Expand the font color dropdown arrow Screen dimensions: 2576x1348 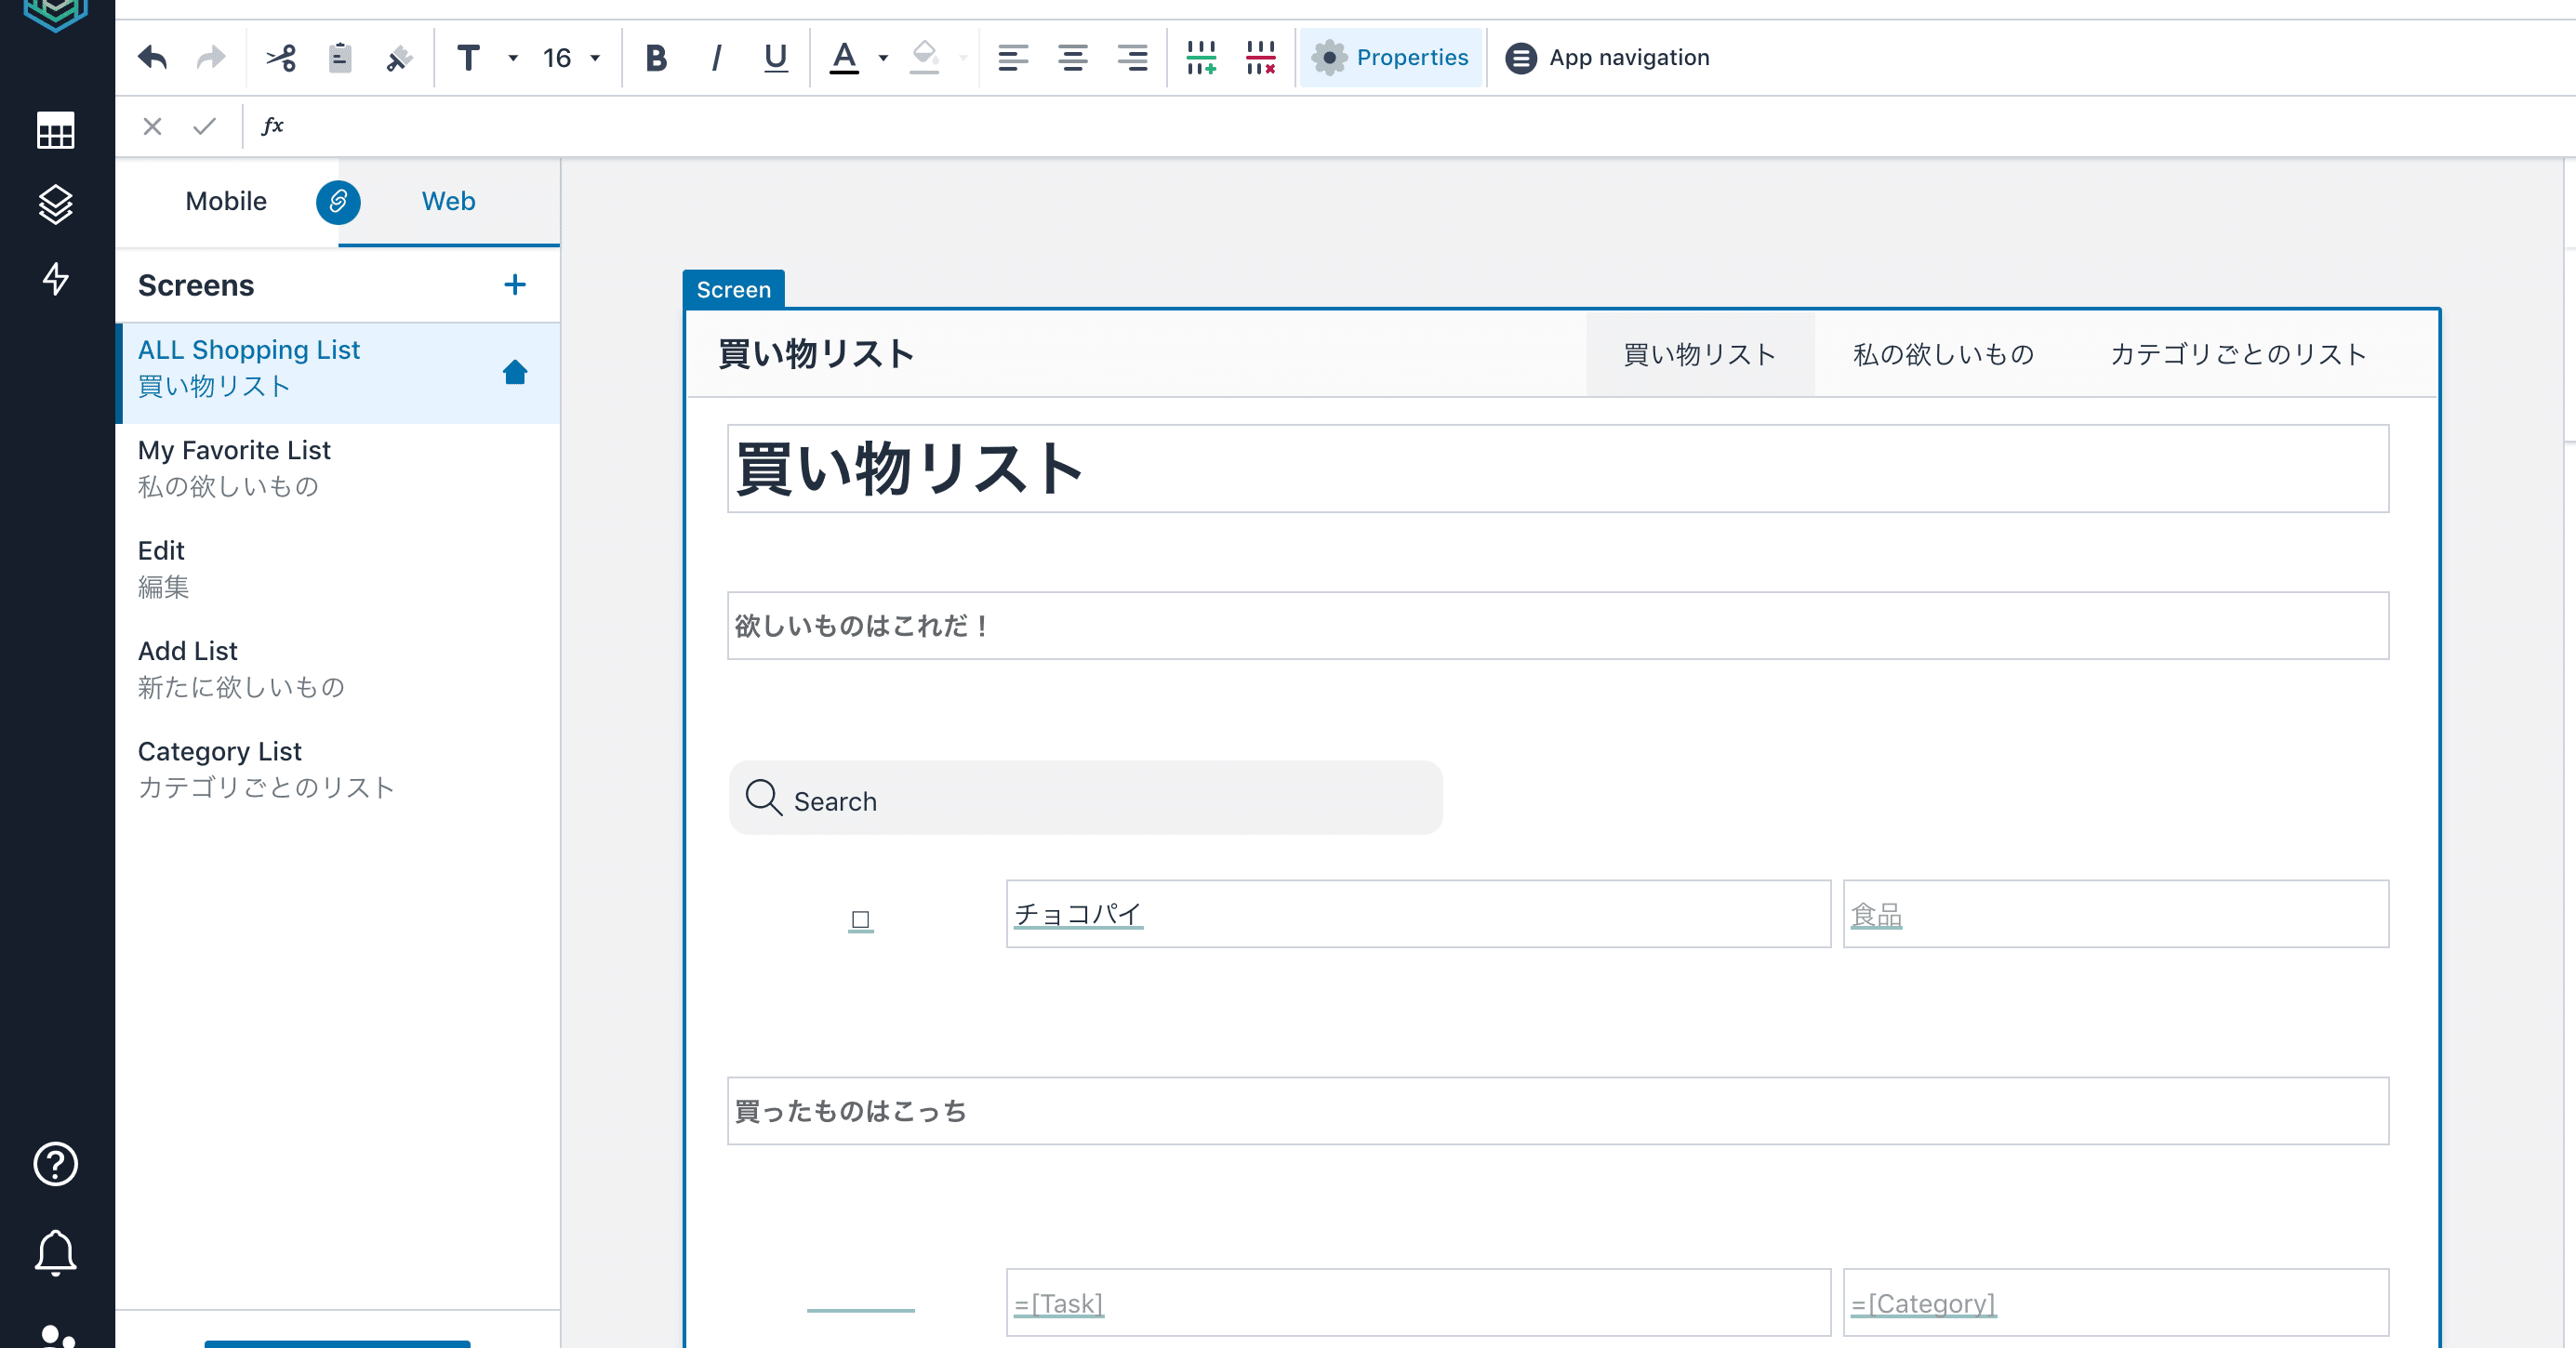[x=883, y=58]
